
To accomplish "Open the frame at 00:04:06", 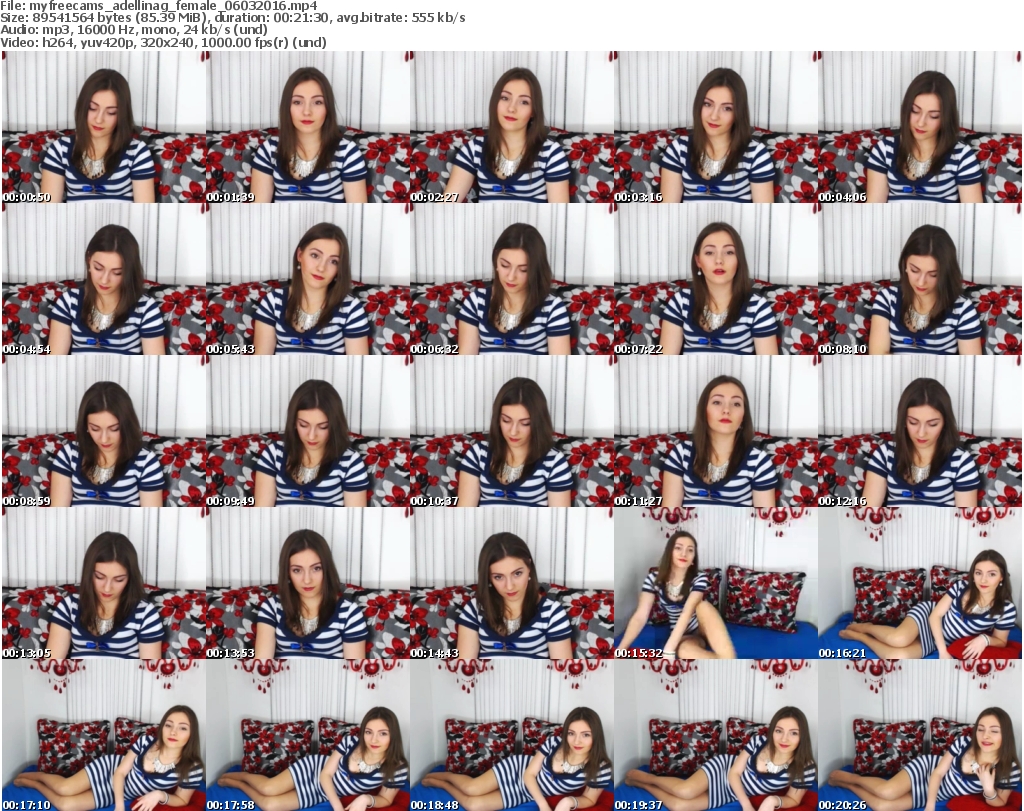I will point(920,127).
